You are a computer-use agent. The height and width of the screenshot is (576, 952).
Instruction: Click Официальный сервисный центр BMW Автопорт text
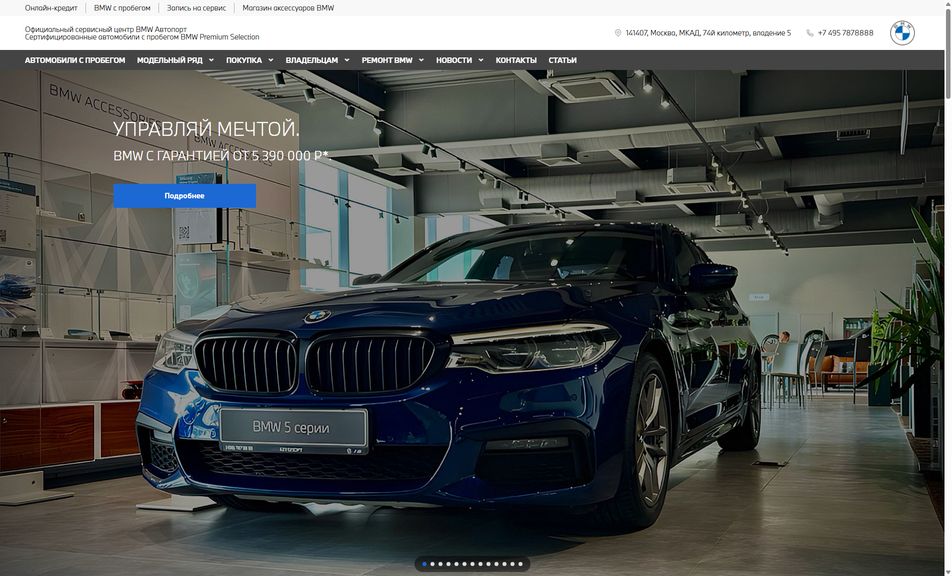(106, 29)
